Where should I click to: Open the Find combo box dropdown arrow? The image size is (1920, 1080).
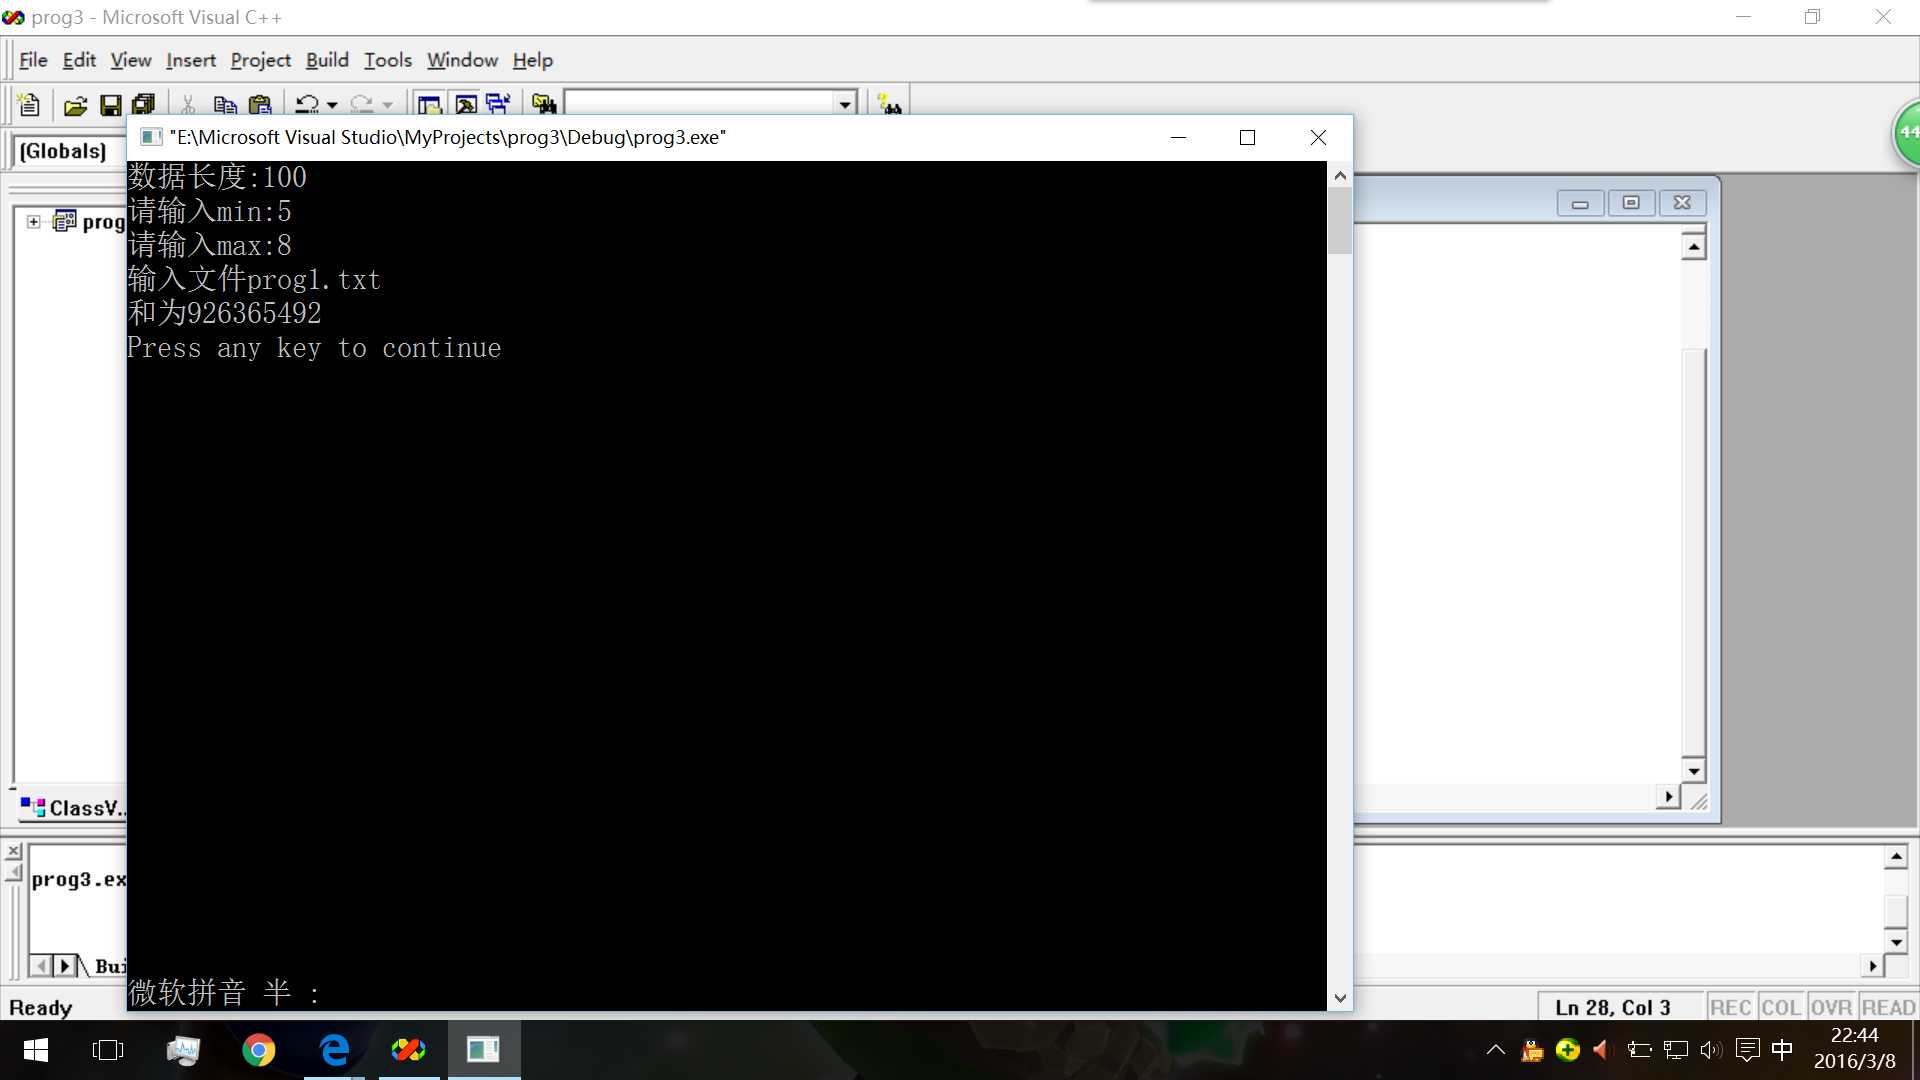845,104
